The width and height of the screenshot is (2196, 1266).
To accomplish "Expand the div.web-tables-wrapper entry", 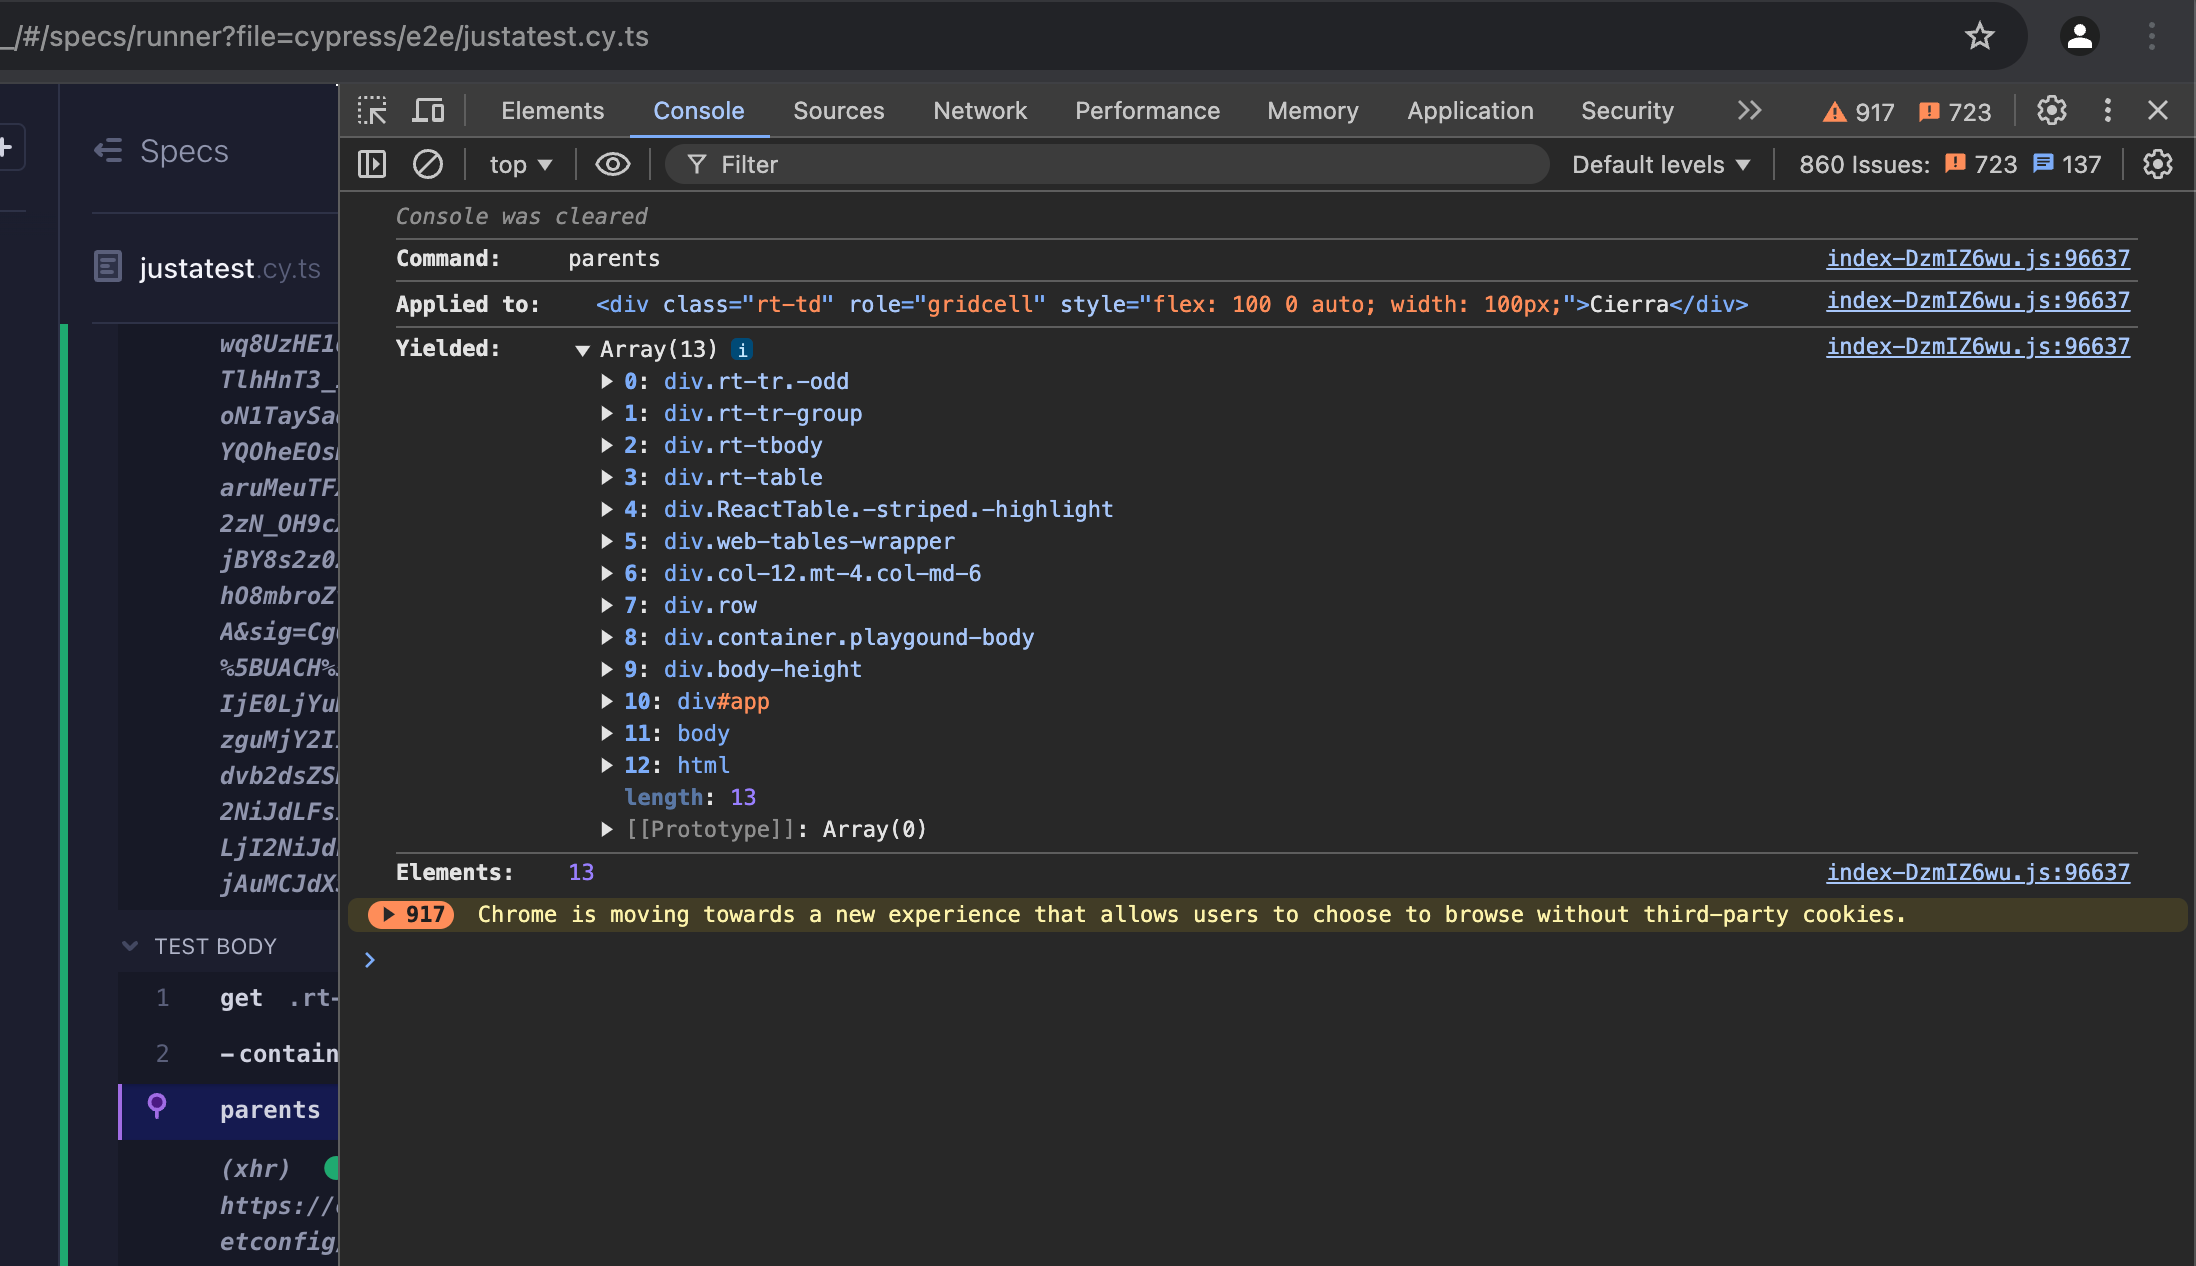I will pyautogui.click(x=607, y=542).
